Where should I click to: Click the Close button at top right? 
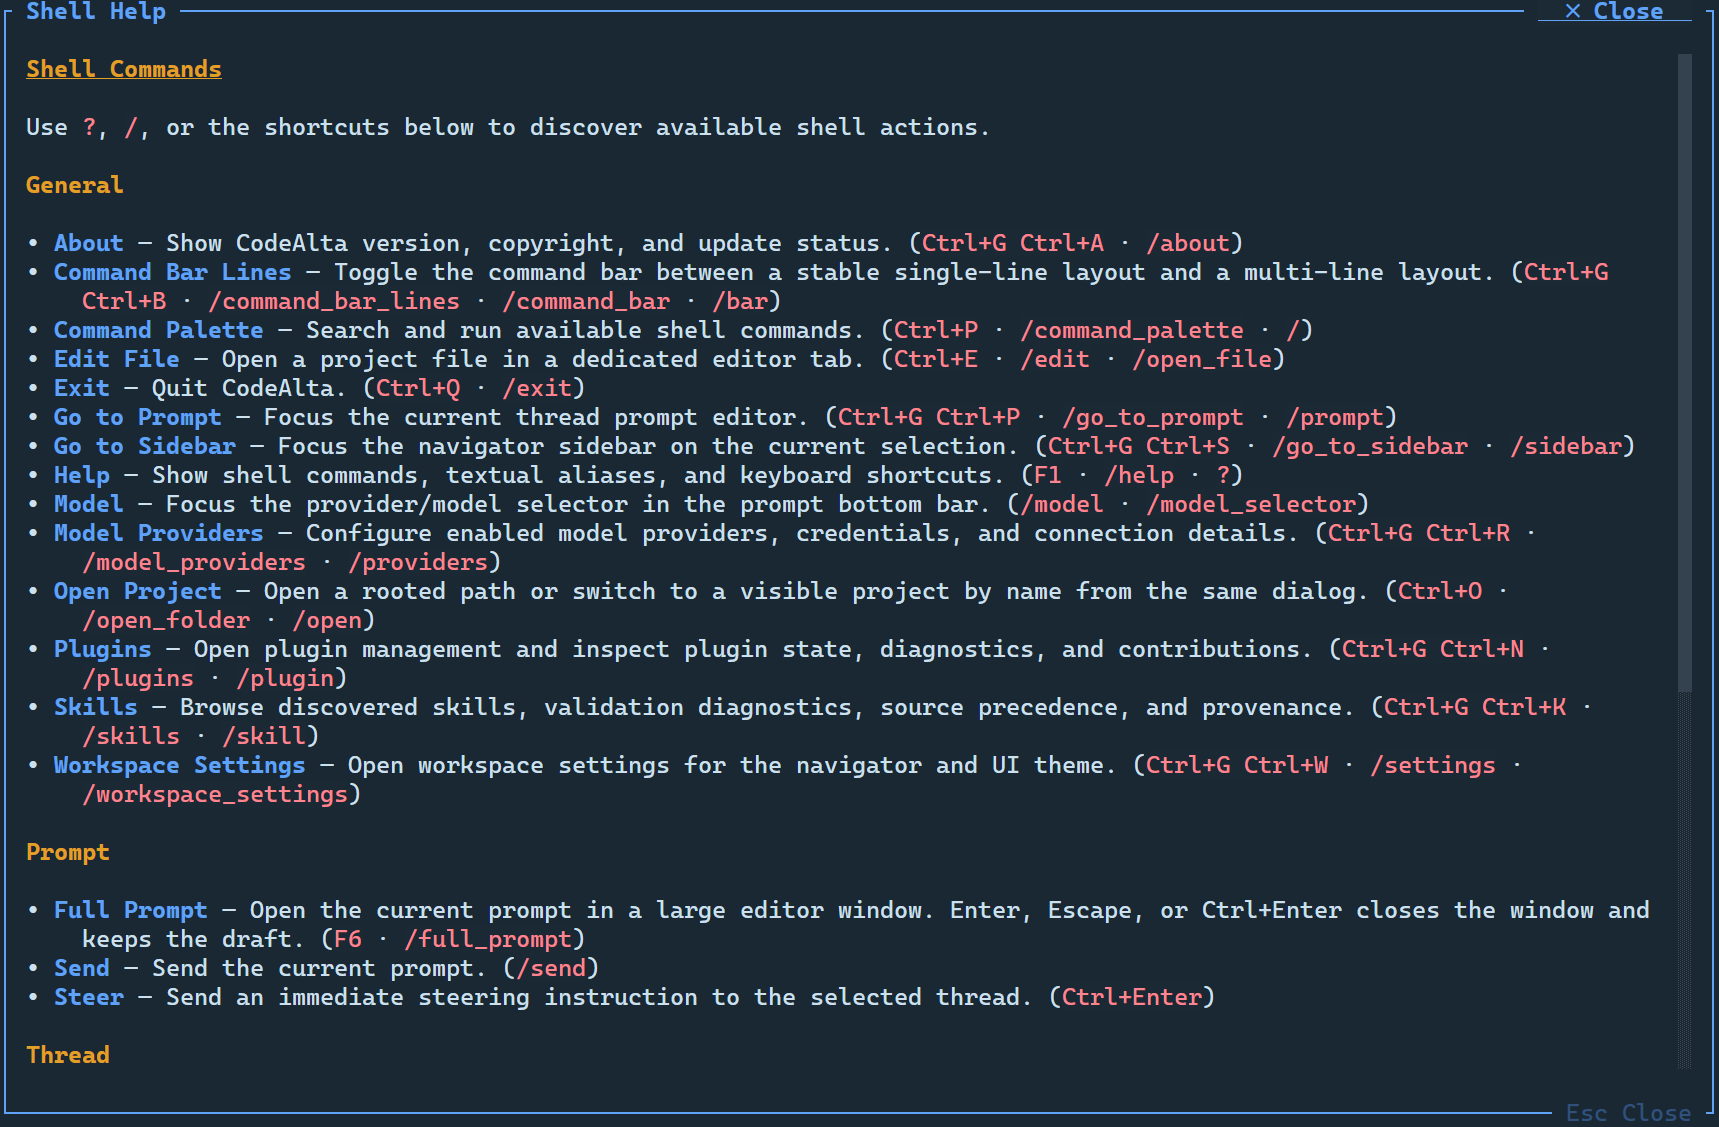(x=1614, y=11)
